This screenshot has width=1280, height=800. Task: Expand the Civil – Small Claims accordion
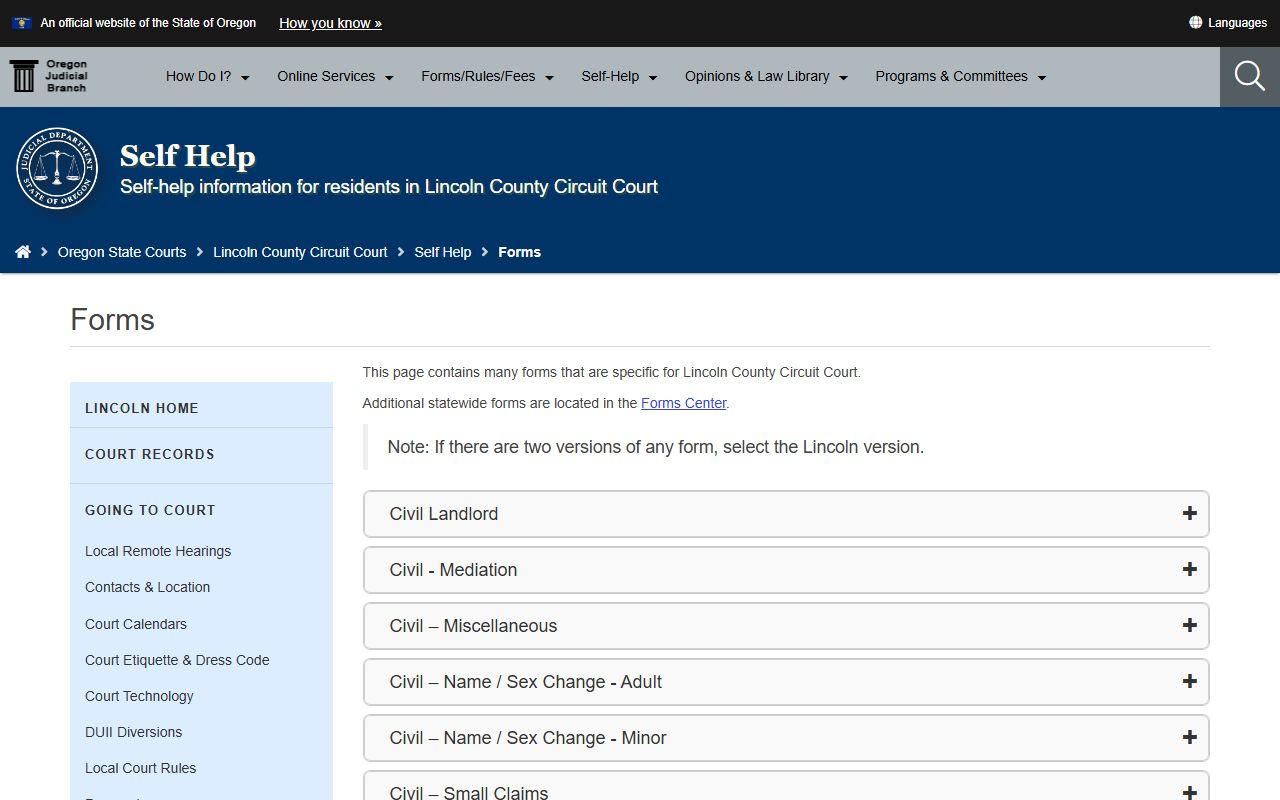point(786,786)
